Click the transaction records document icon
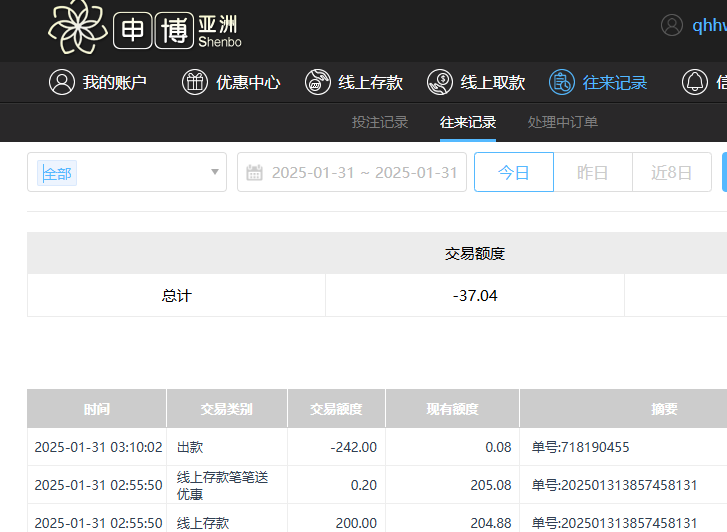This screenshot has width=727, height=532. point(562,82)
